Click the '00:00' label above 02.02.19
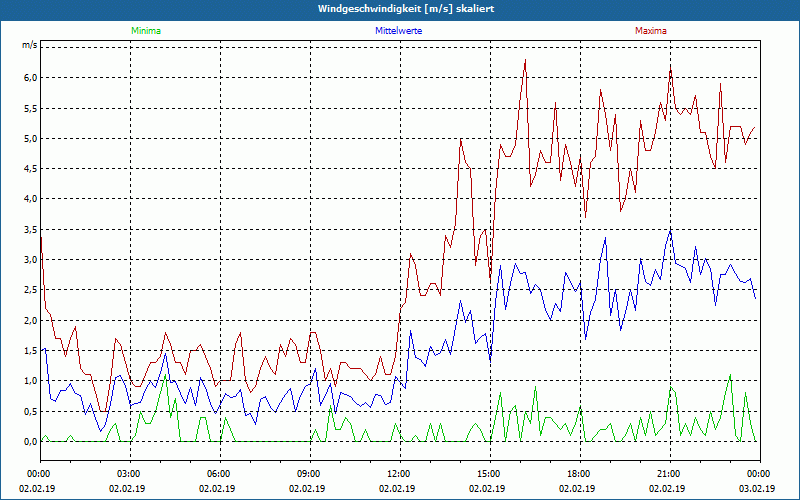The width and height of the screenshot is (800, 500). pos(38,474)
